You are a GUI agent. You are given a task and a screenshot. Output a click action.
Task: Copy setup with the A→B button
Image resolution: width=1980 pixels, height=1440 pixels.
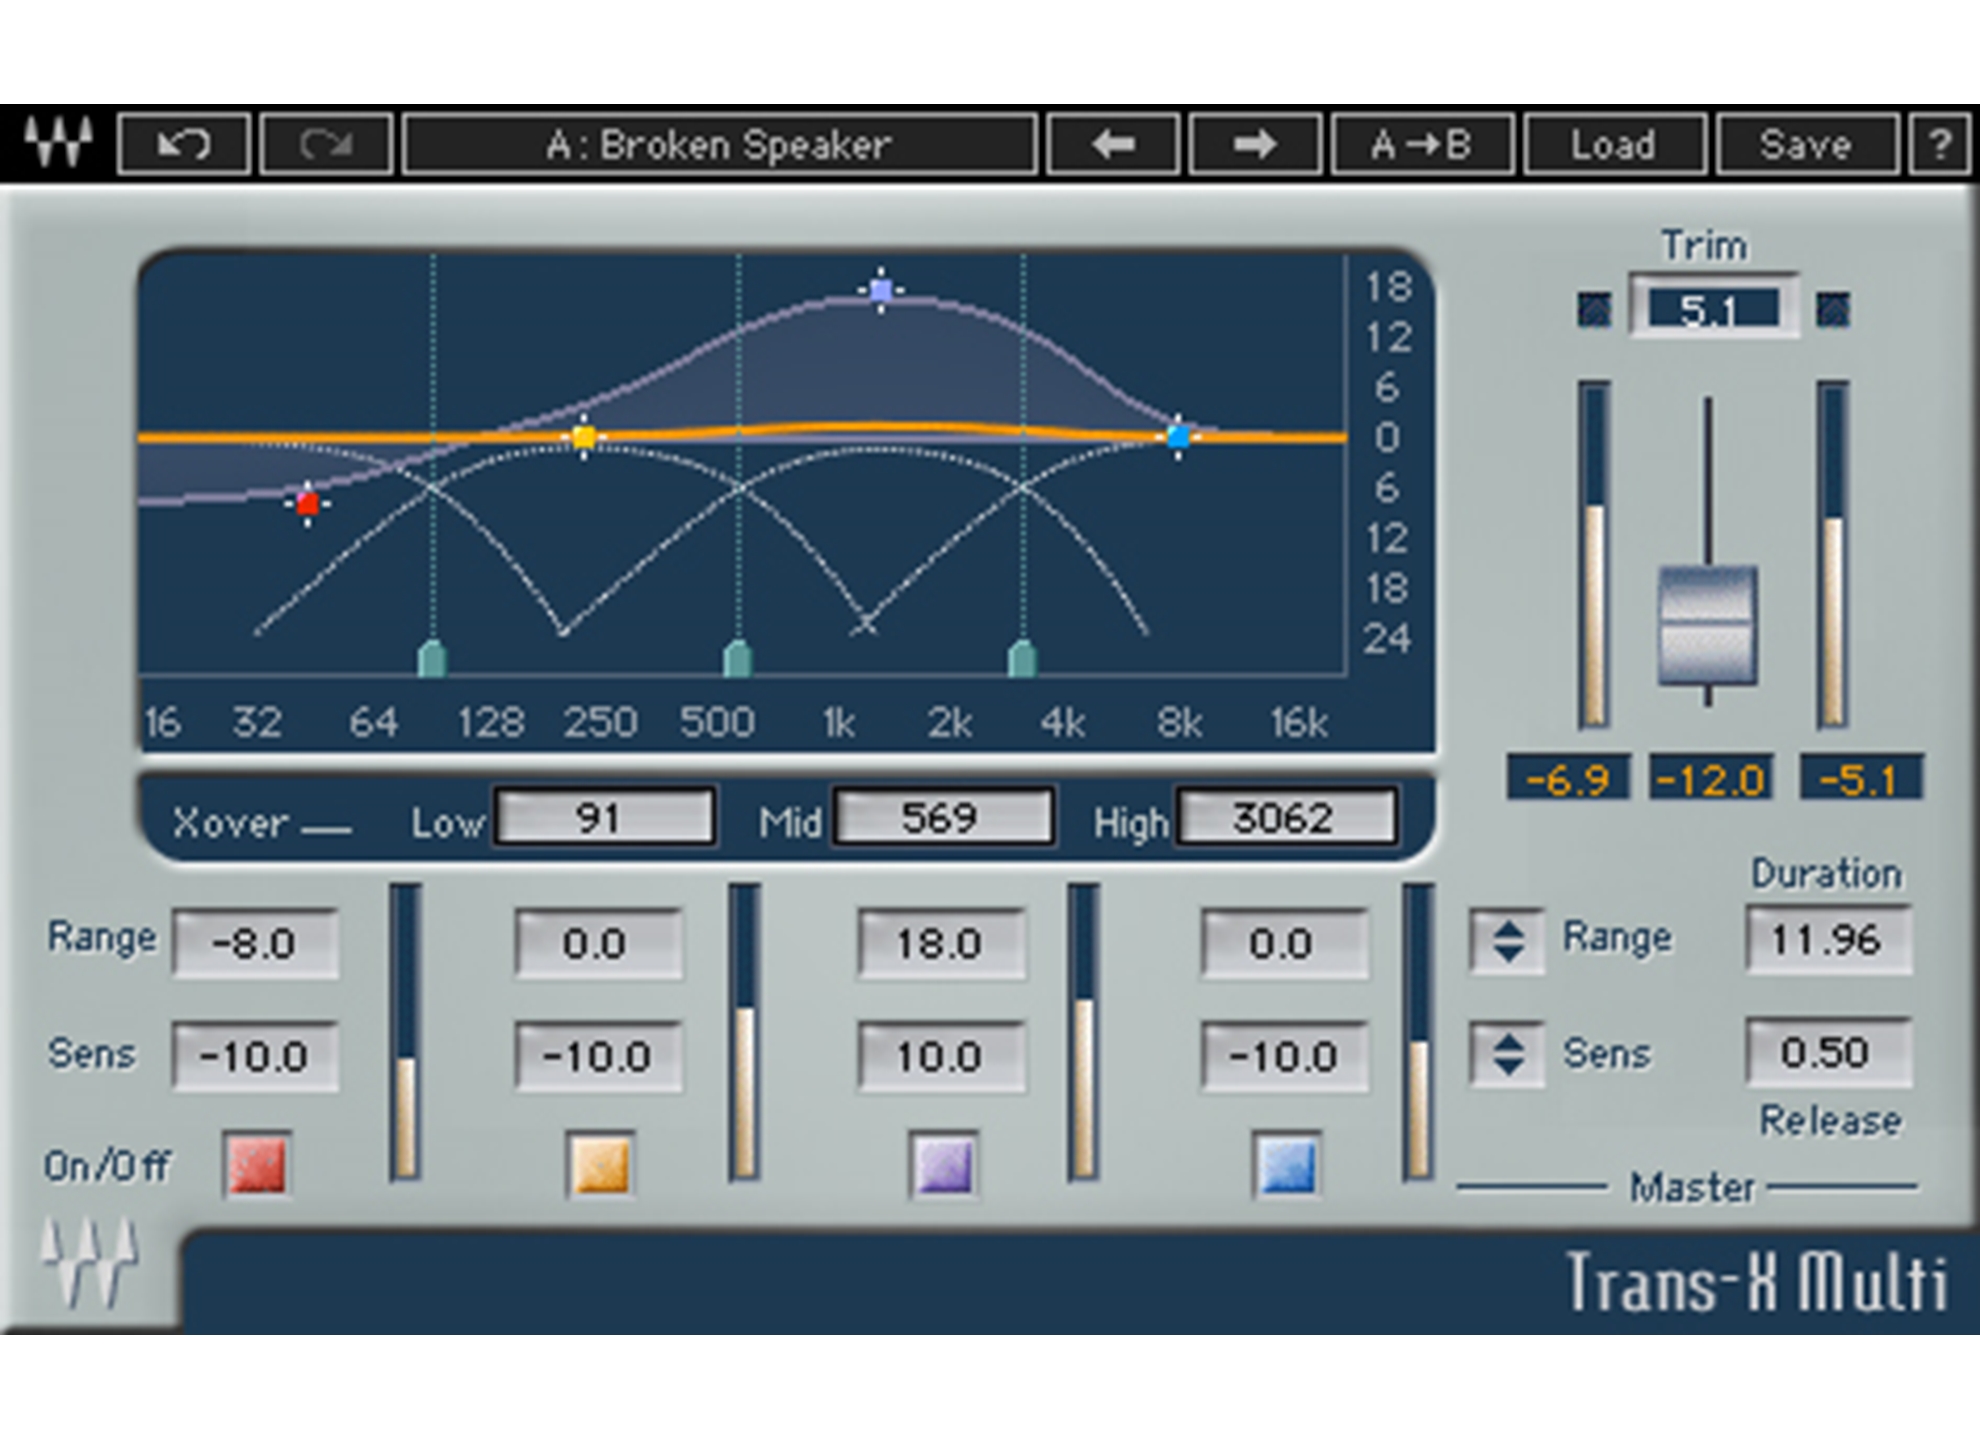point(1421,145)
